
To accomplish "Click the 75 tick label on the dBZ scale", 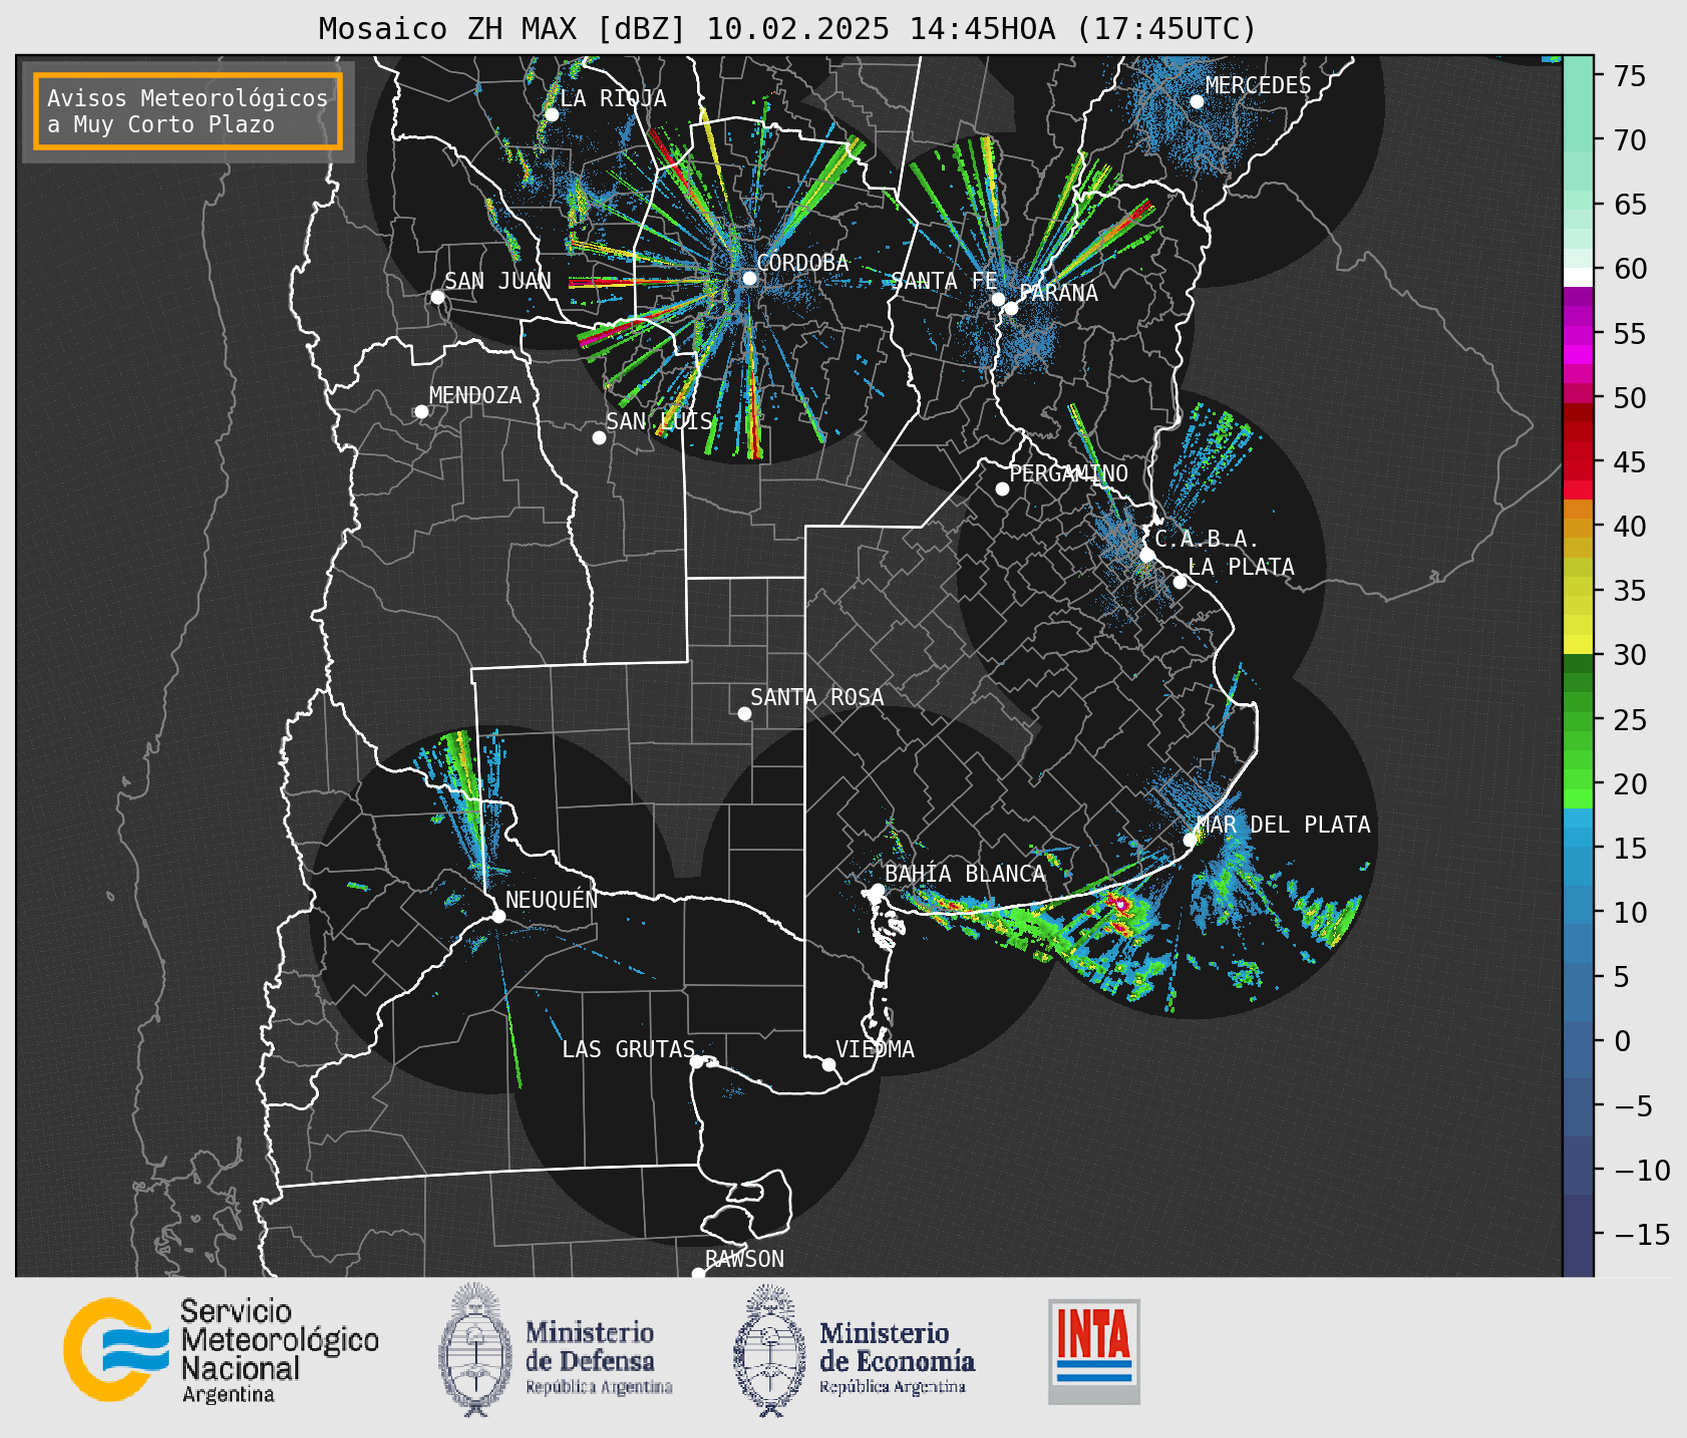I will tap(1629, 76).
